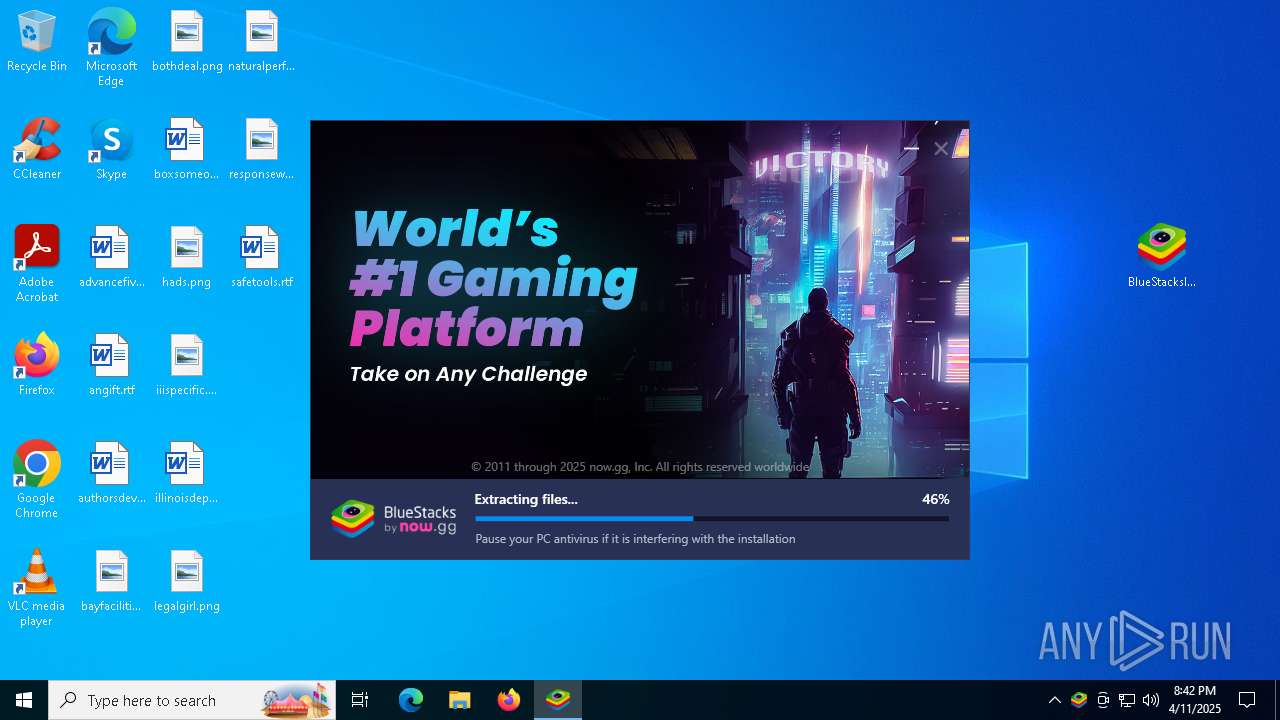Minimize the BlueStacks installer window

[x=911, y=149]
